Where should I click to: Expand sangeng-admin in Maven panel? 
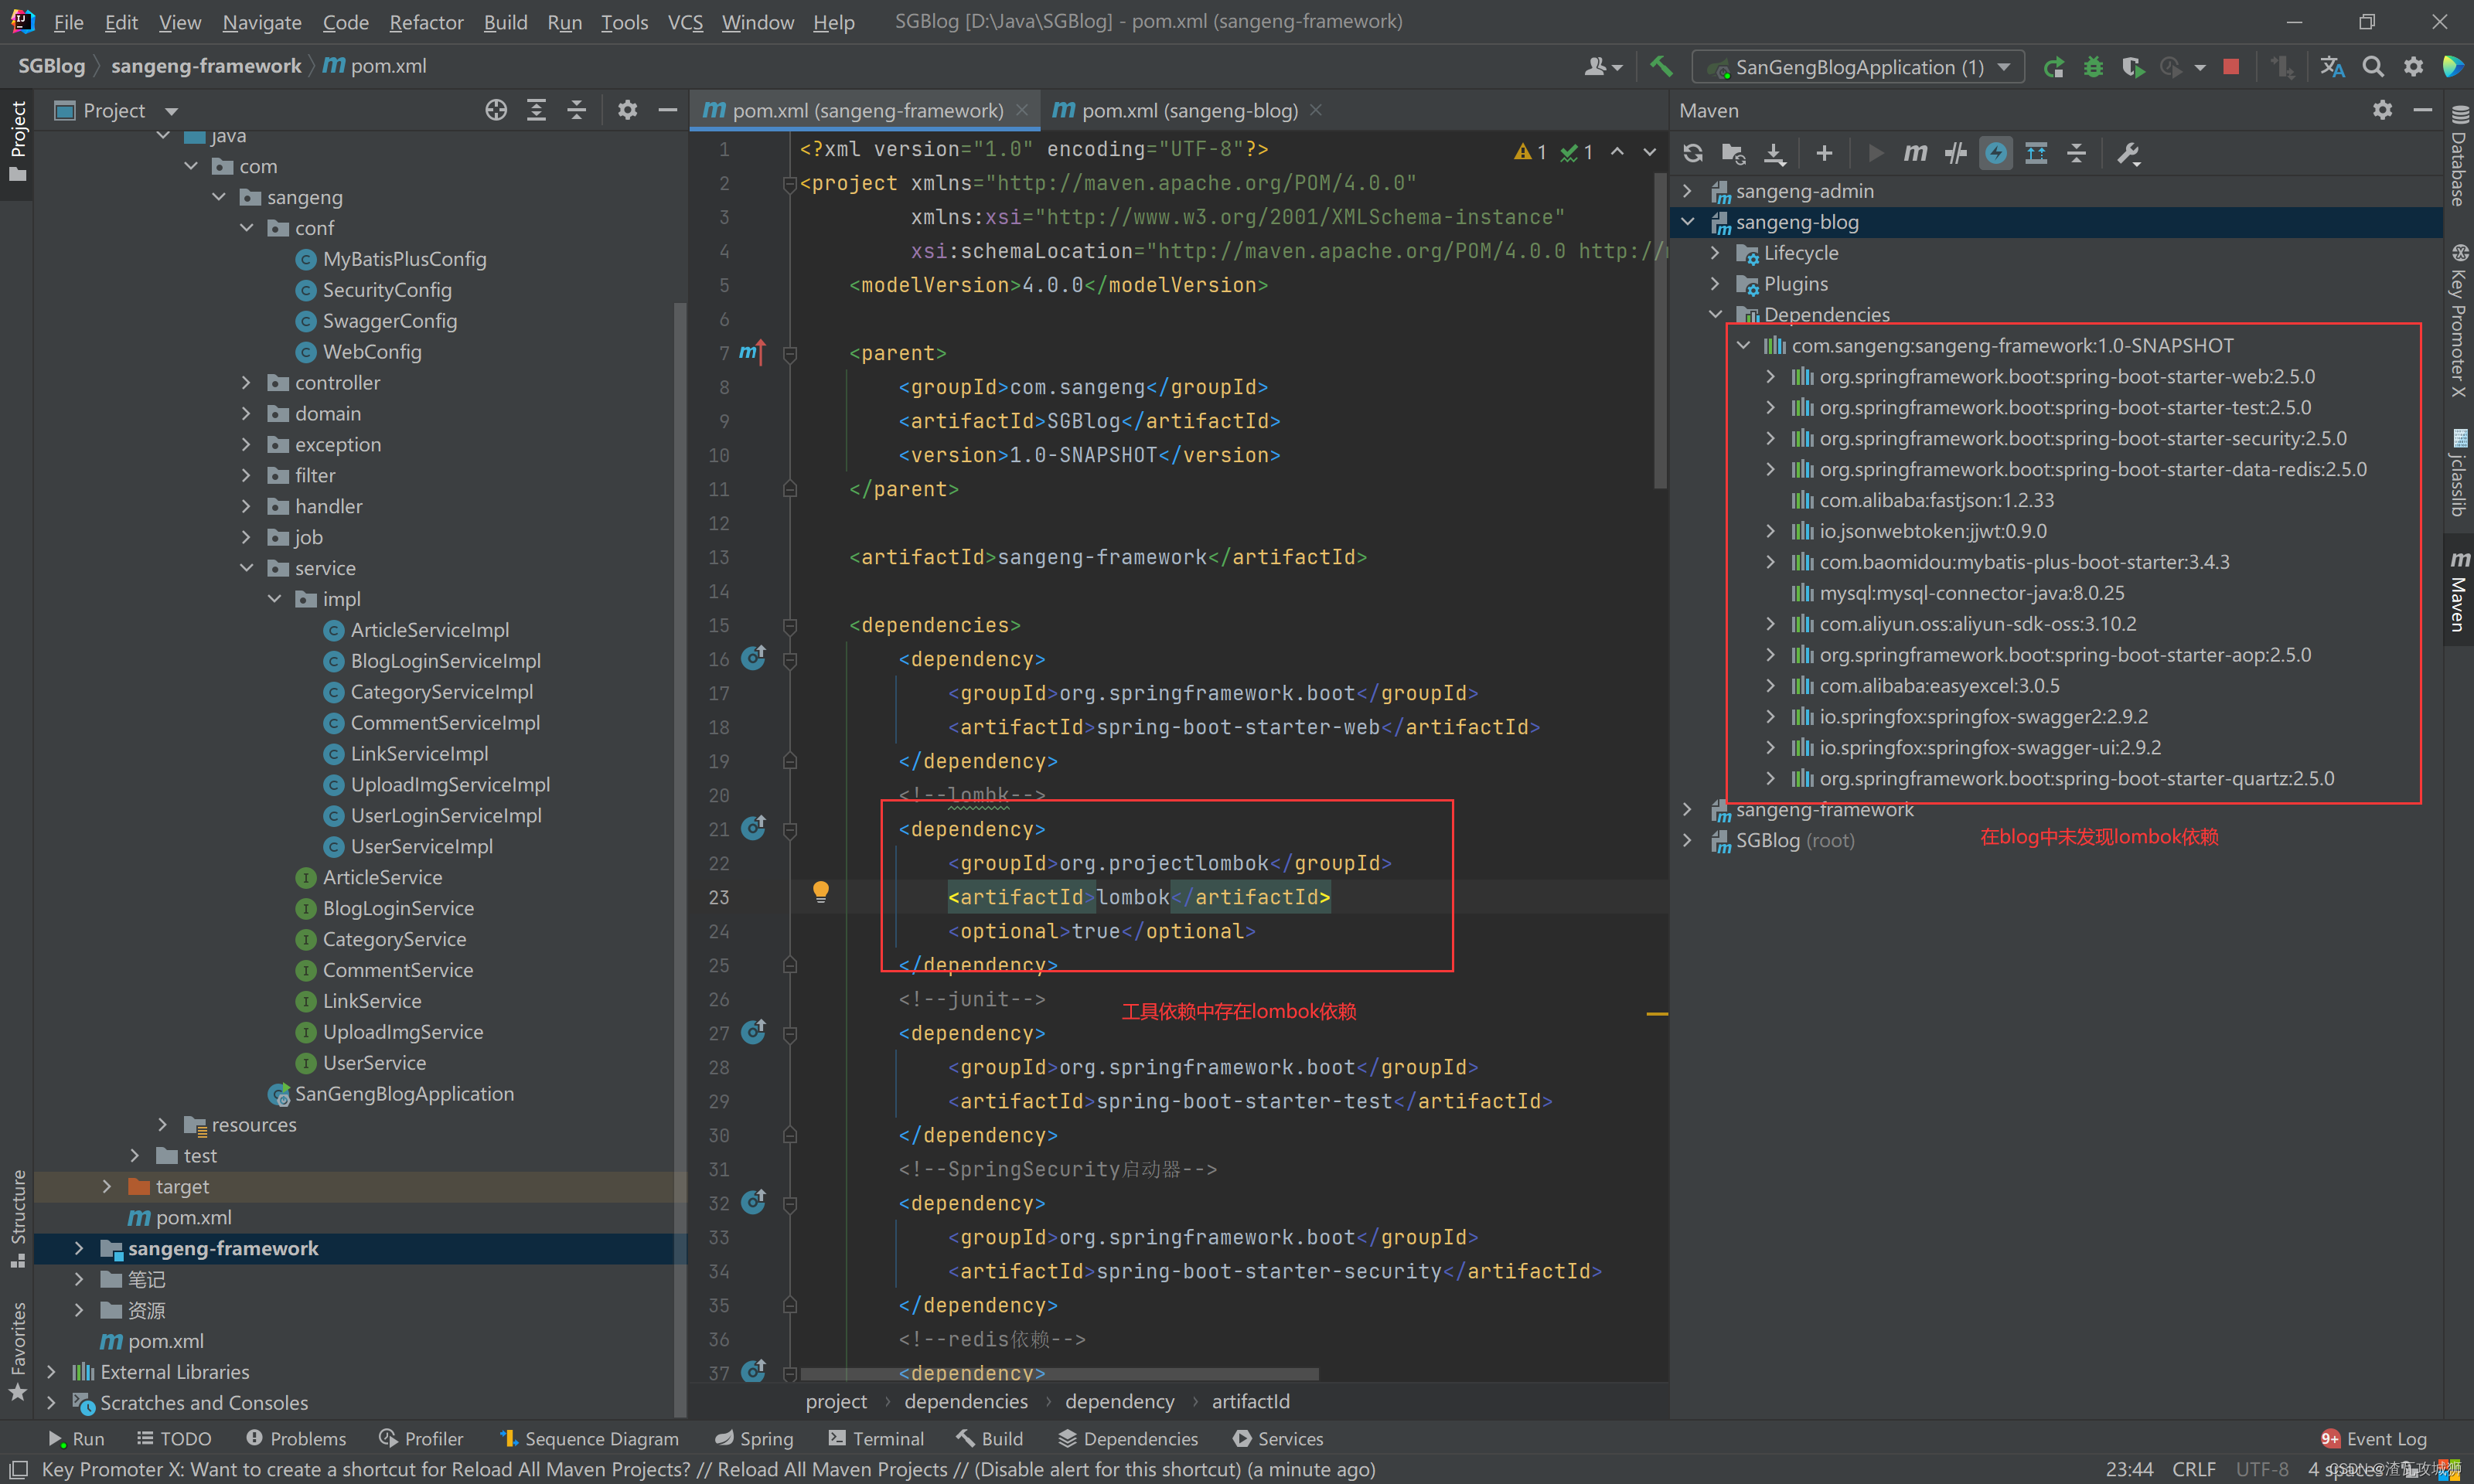(1687, 190)
